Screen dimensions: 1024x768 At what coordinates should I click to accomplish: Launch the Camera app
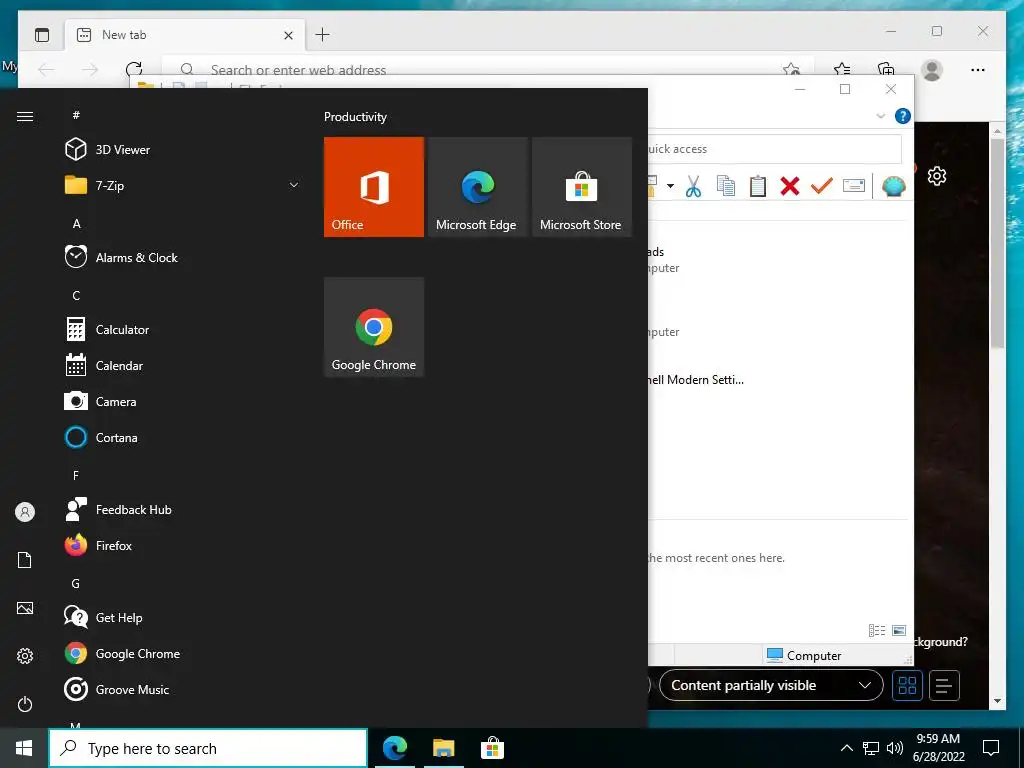pos(100,402)
